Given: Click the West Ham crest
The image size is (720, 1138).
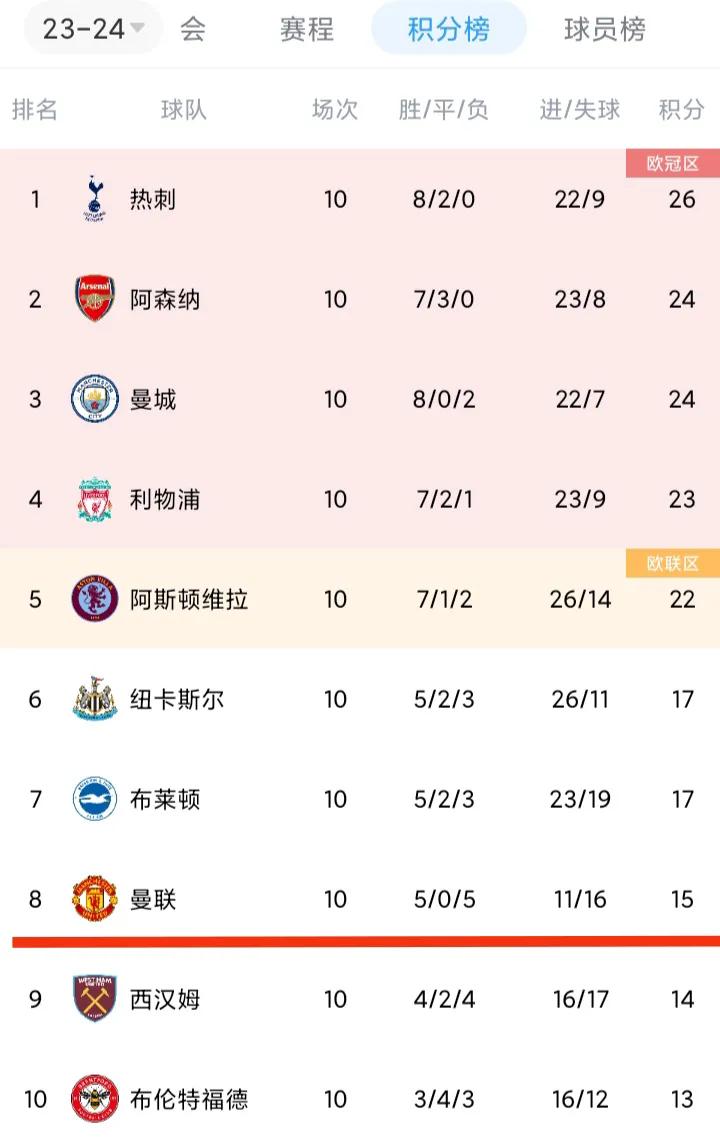Looking at the screenshot, I should point(94,999).
